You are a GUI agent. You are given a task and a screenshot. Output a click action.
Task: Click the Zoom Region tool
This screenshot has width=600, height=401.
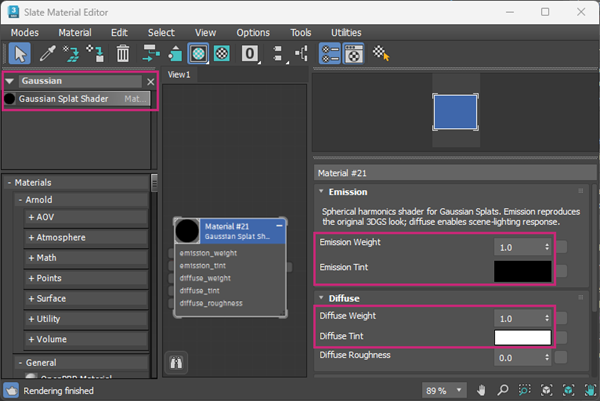[524, 391]
